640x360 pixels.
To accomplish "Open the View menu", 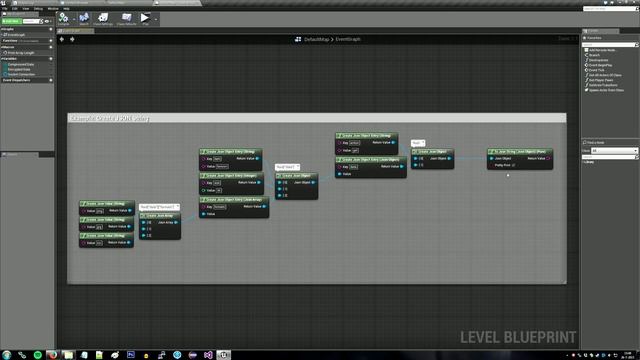I will (26, 8).
